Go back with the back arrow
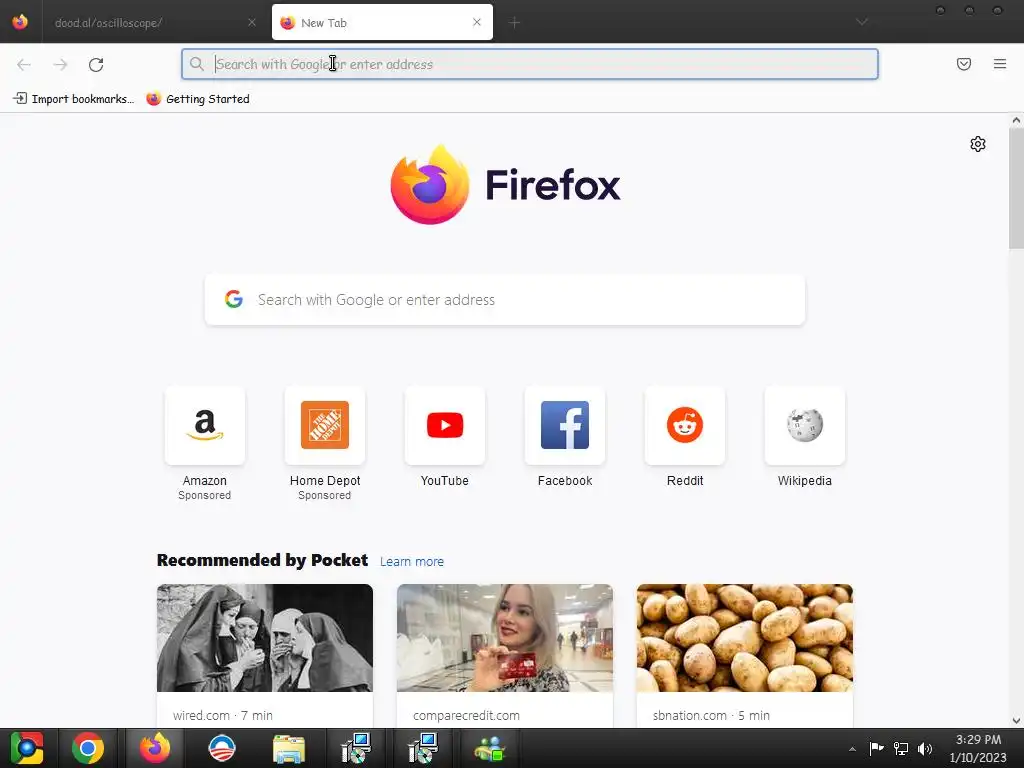The image size is (1024, 768). pyautogui.click(x=24, y=64)
